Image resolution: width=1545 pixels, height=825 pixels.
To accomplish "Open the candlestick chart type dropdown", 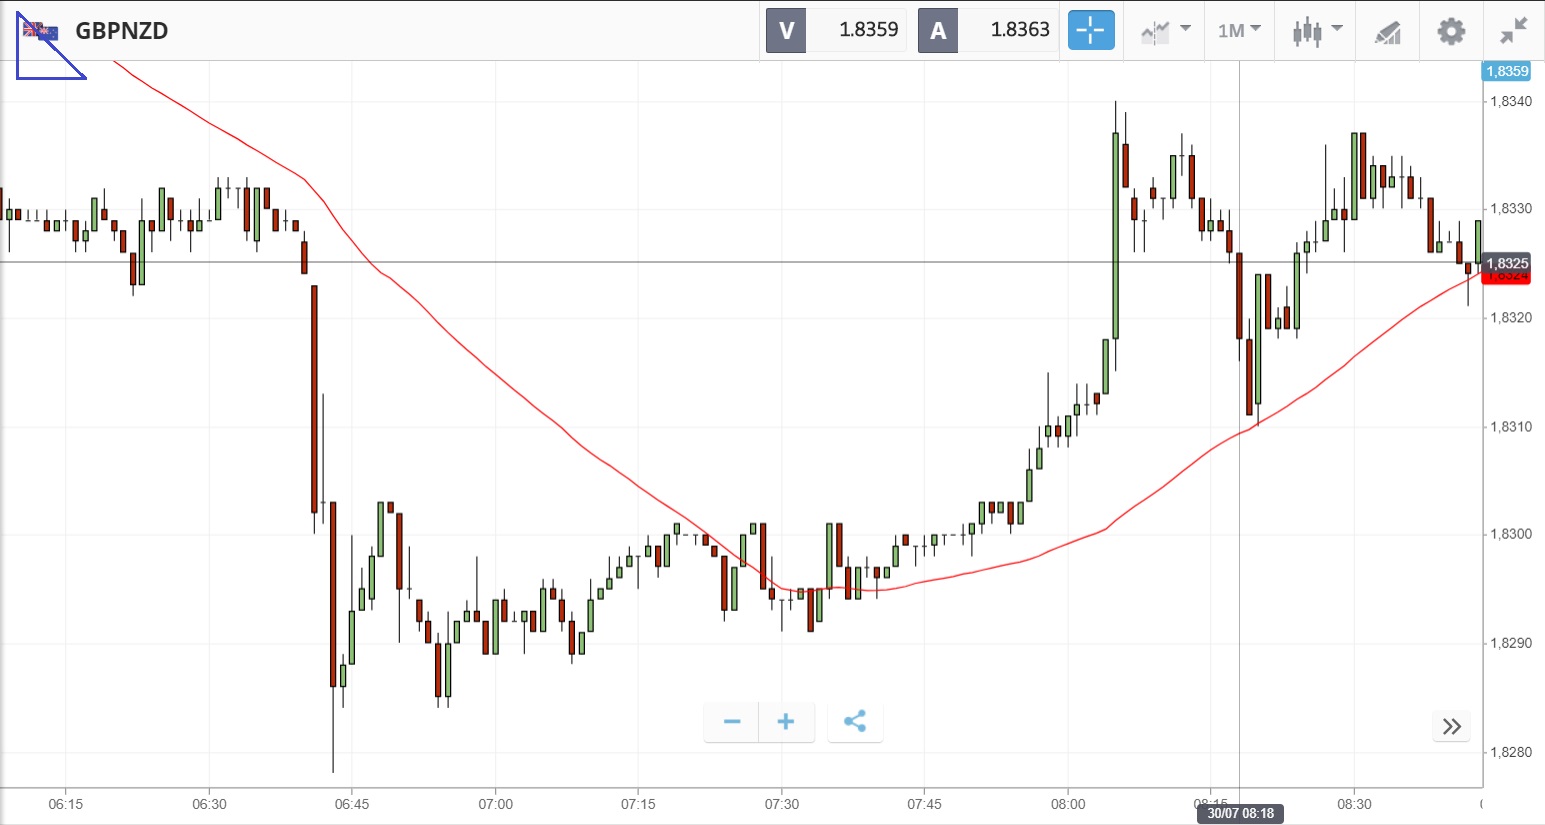I will 1316,31.
